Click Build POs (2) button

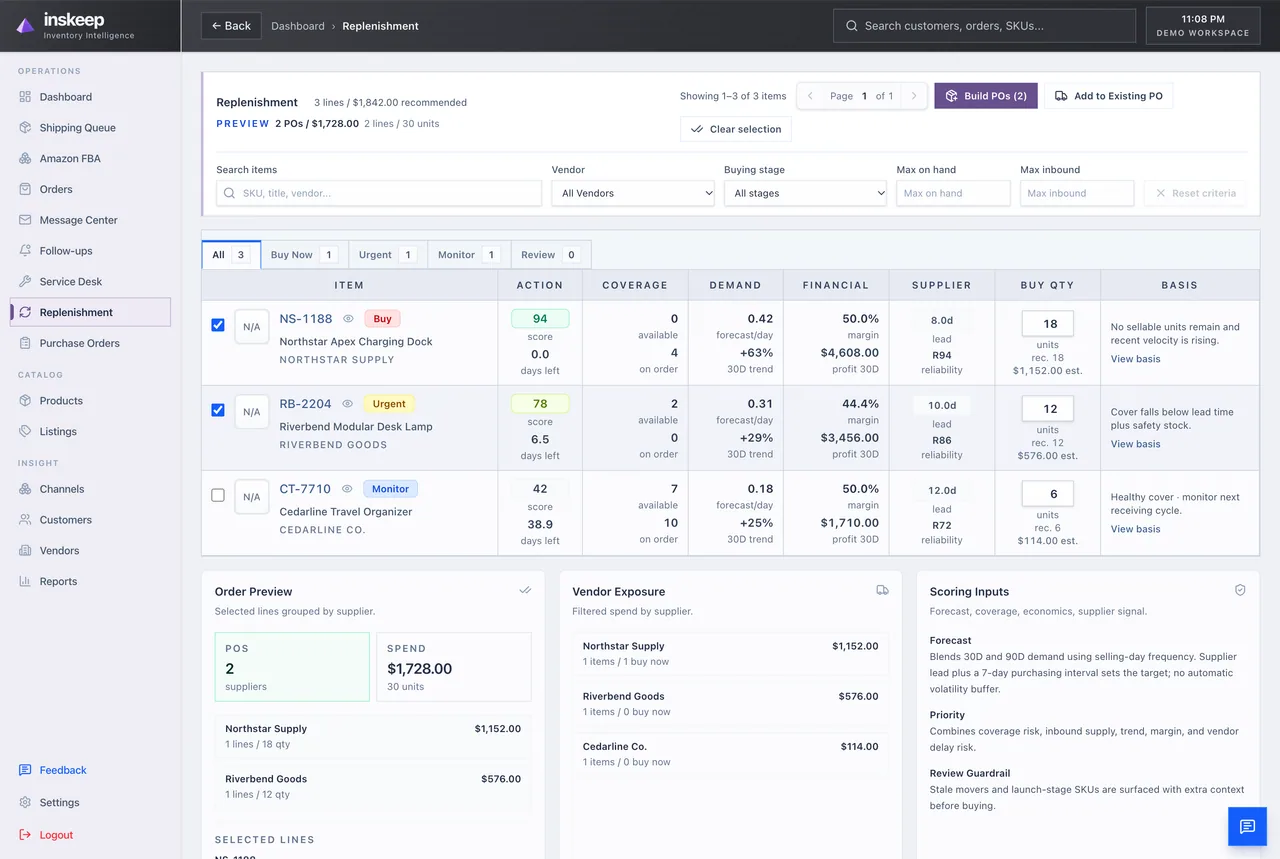click(986, 96)
